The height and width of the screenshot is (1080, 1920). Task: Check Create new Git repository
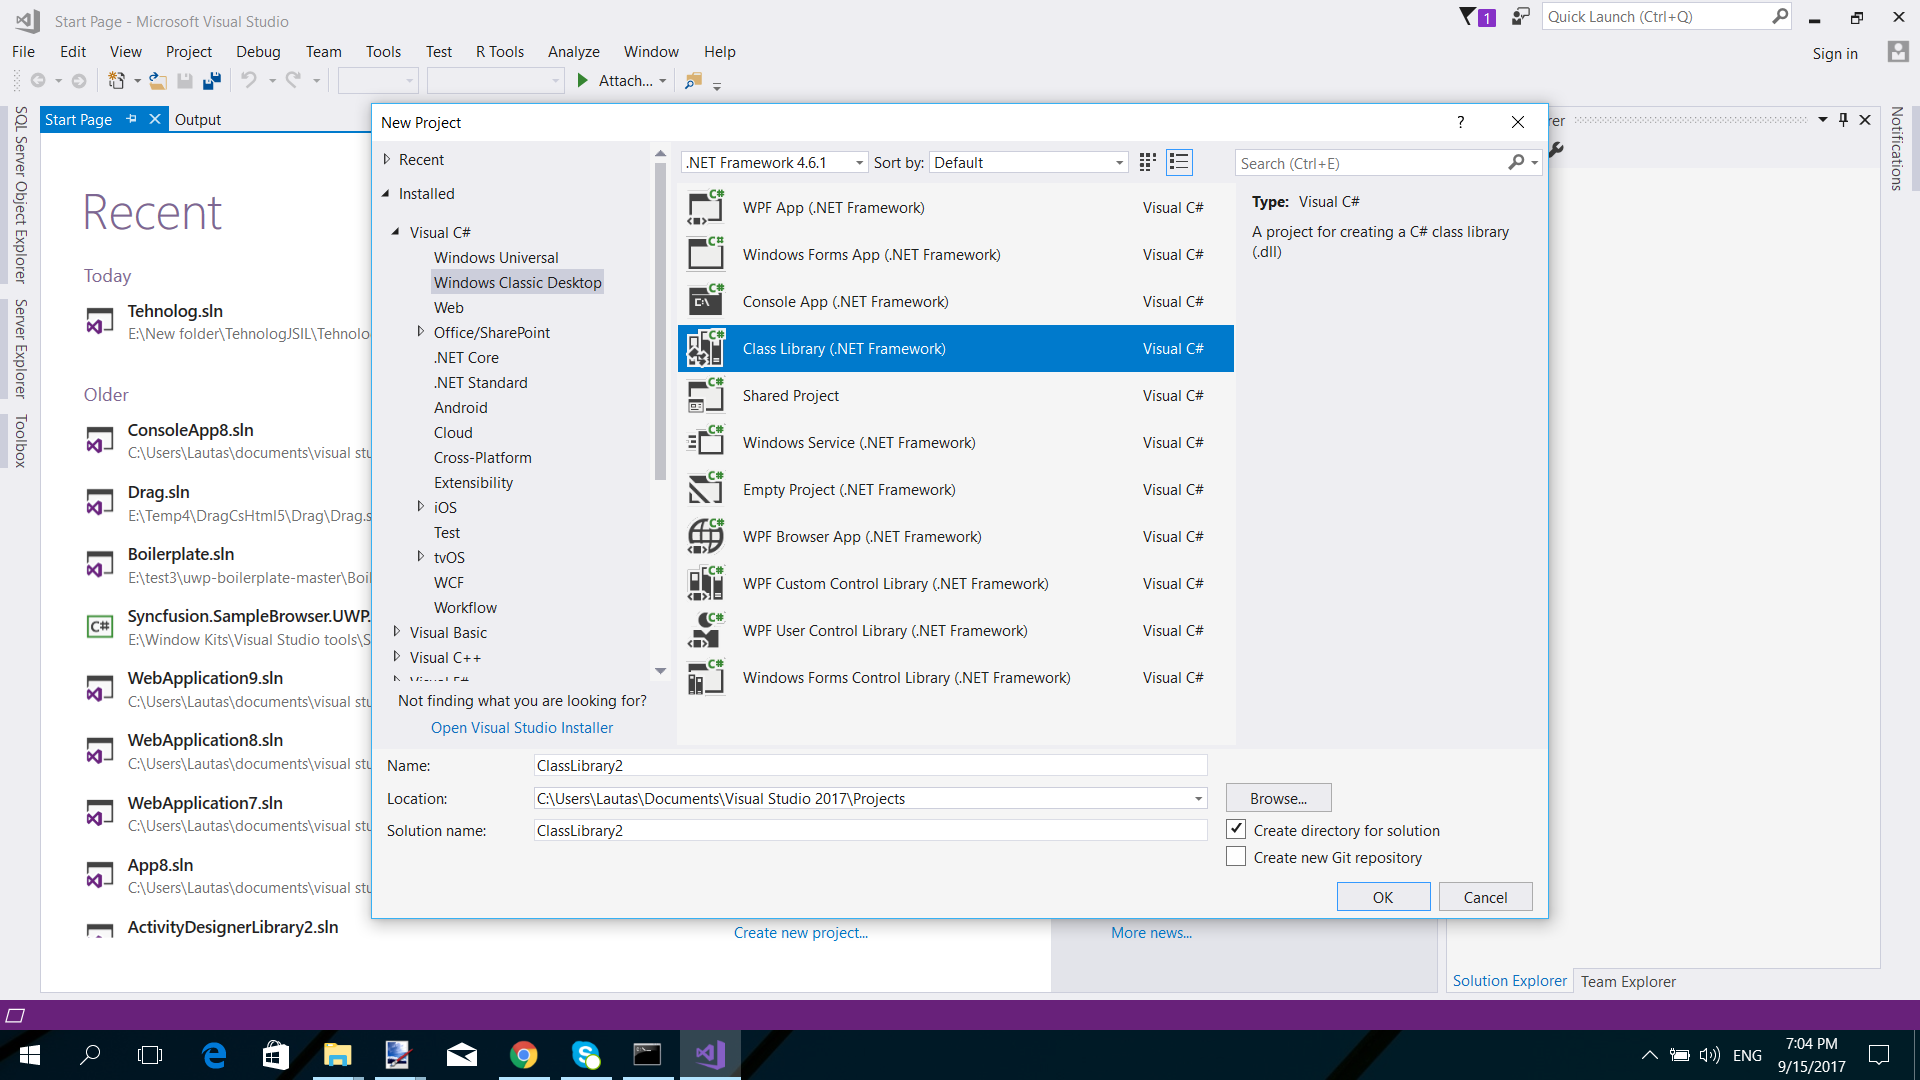(1236, 857)
